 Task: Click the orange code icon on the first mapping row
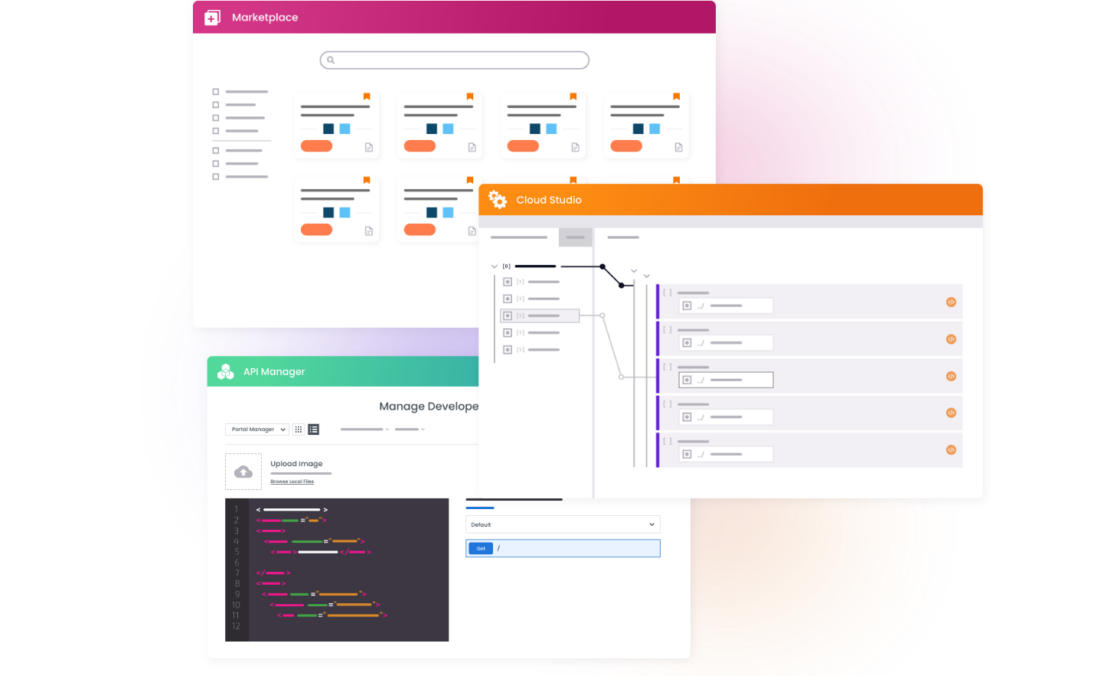(x=951, y=301)
